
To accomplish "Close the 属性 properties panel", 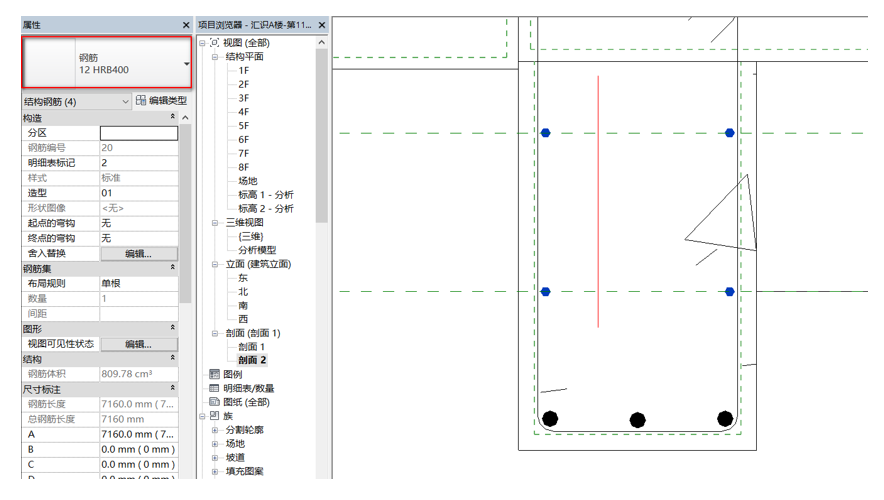I will (x=186, y=25).
